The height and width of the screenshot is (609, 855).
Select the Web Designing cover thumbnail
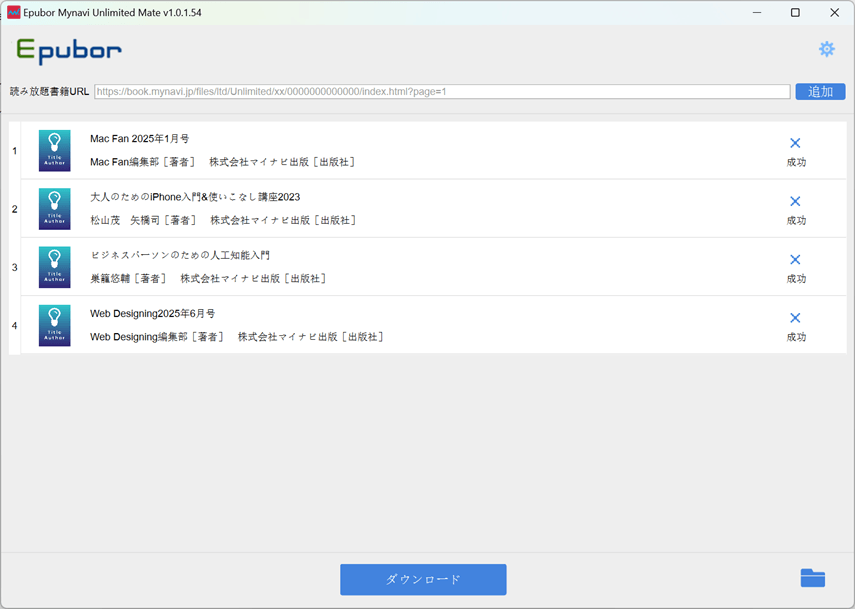(54, 325)
